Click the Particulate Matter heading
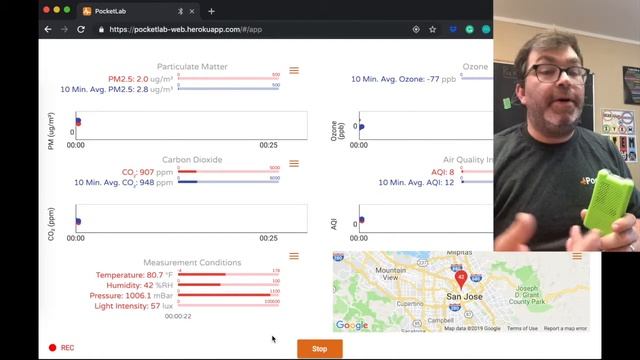The image size is (640, 360). tap(192, 67)
